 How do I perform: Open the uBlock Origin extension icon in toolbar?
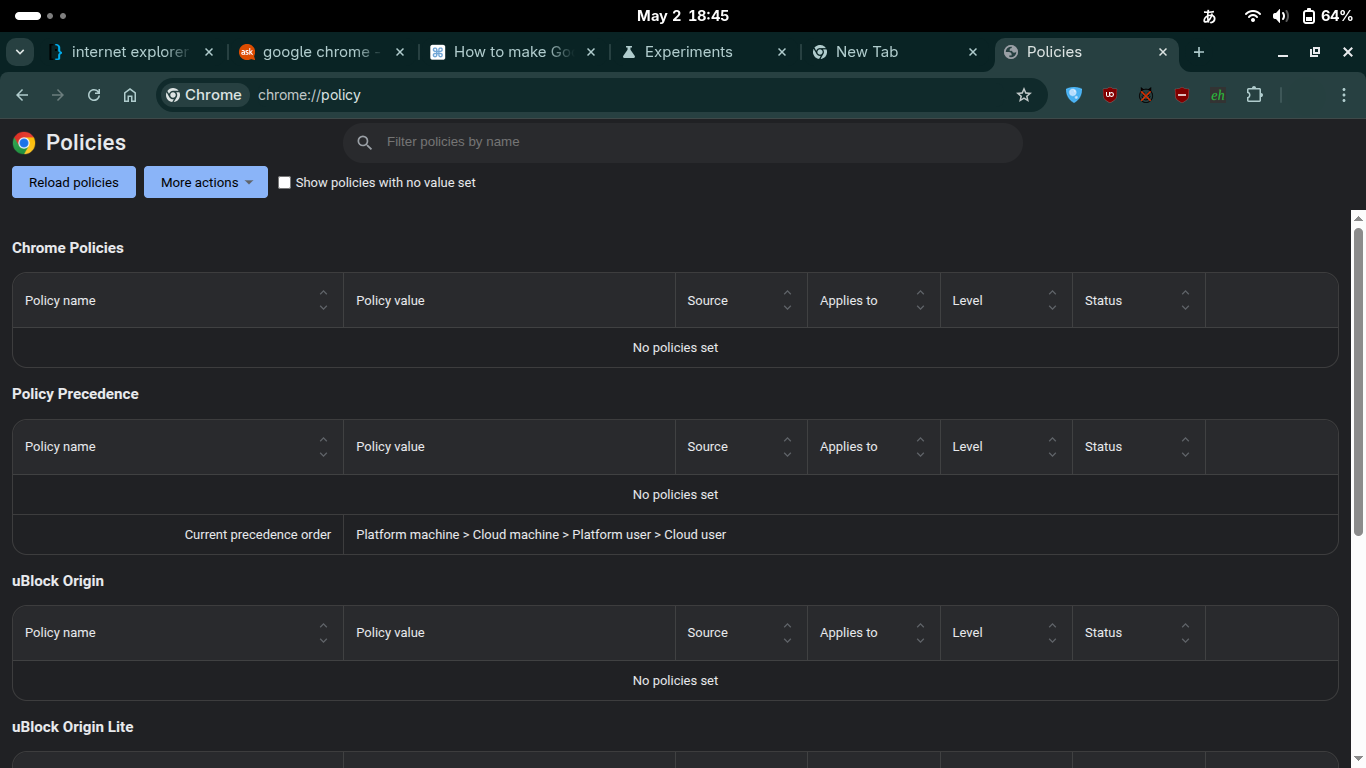[1110, 95]
